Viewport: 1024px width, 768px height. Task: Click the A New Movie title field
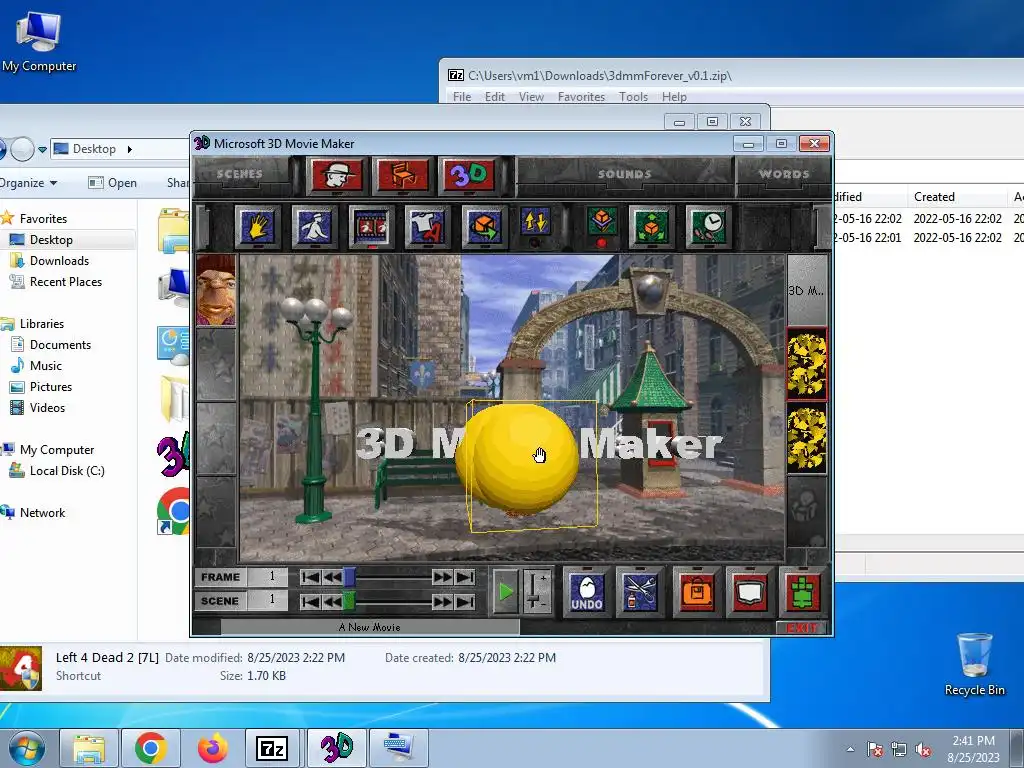370,627
